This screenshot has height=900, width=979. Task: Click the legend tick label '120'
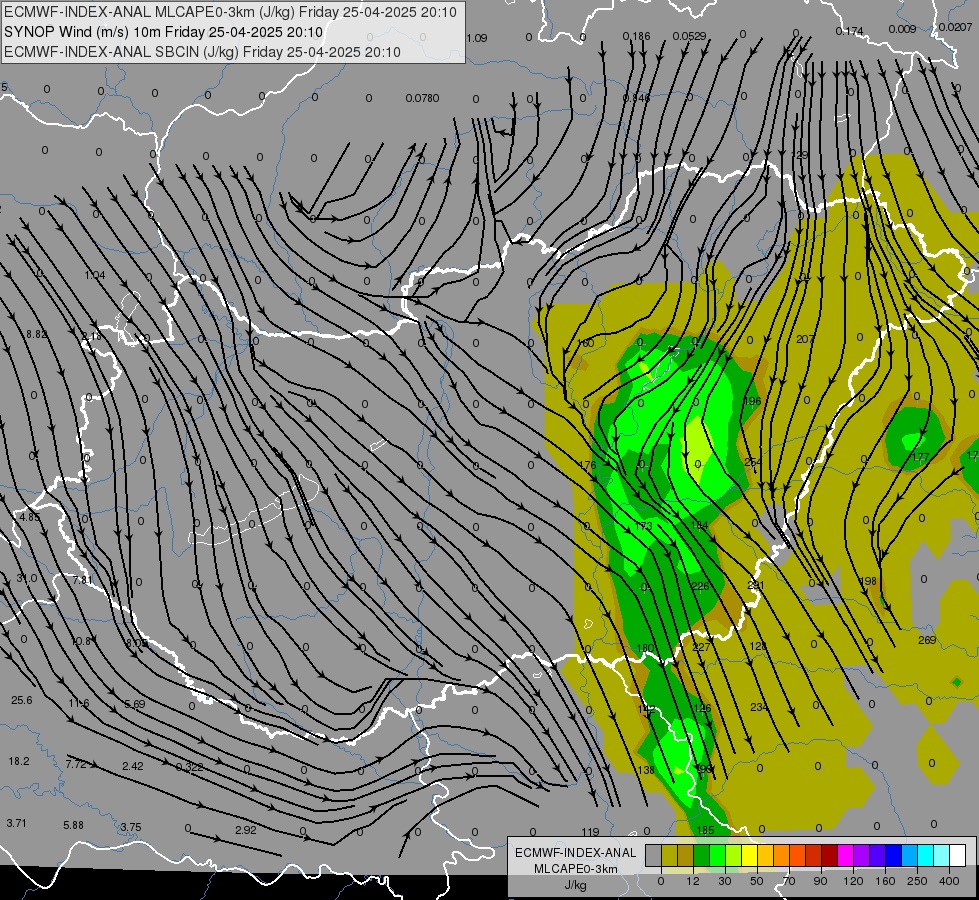point(853,881)
